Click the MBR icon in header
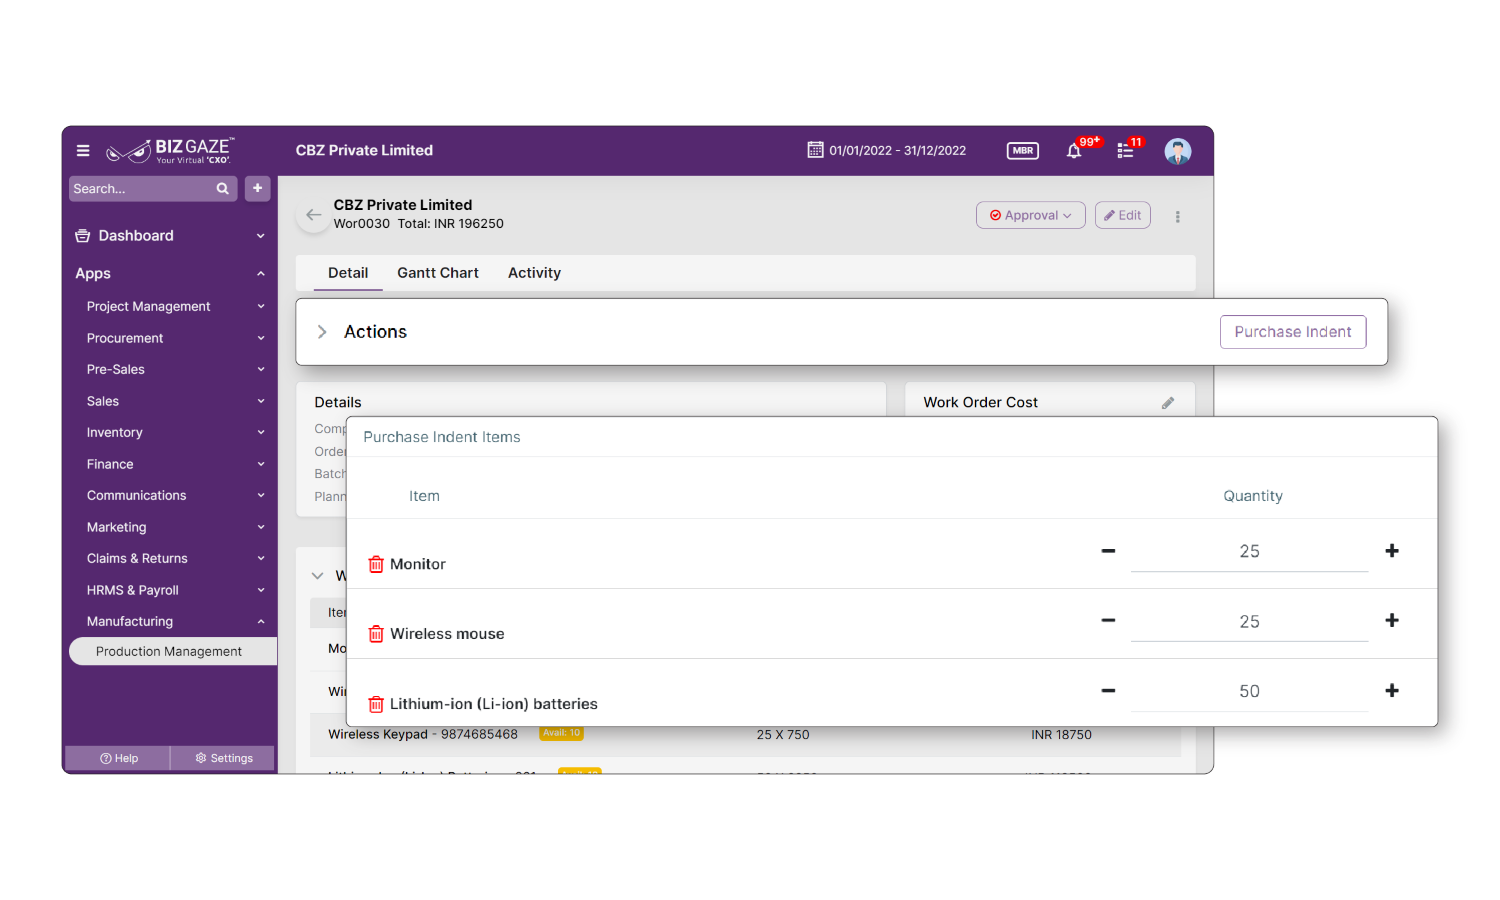 tap(1022, 151)
